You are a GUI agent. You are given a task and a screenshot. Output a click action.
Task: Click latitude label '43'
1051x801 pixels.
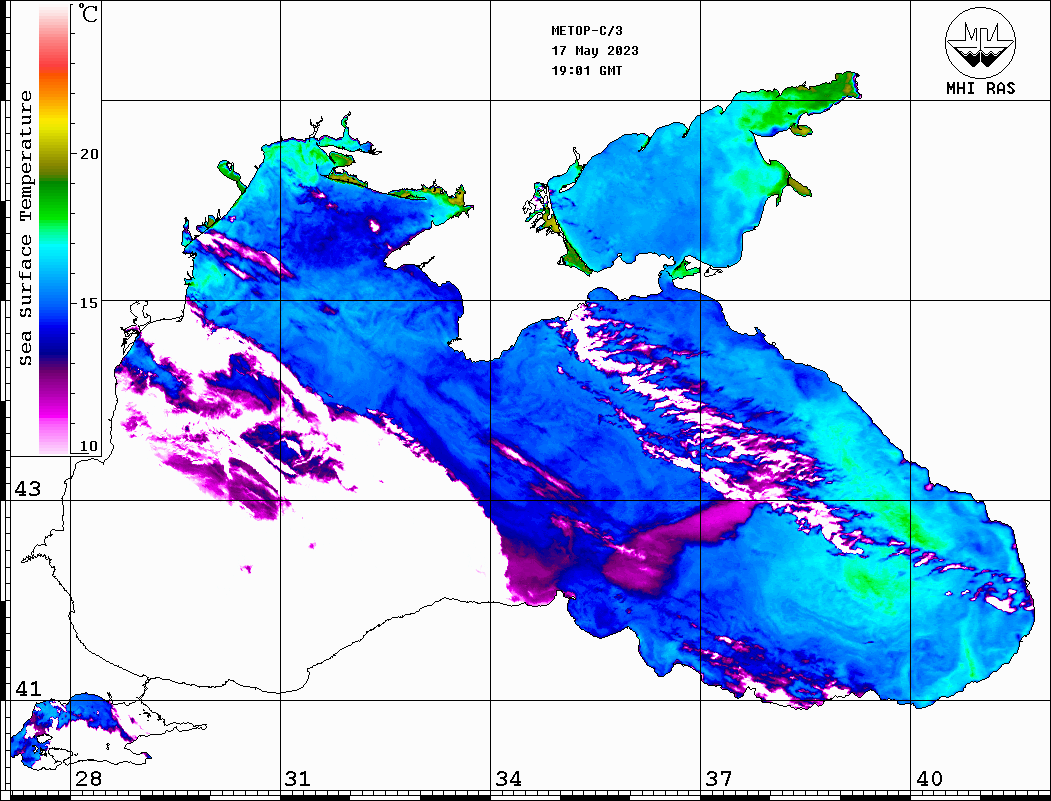point(27,489)
